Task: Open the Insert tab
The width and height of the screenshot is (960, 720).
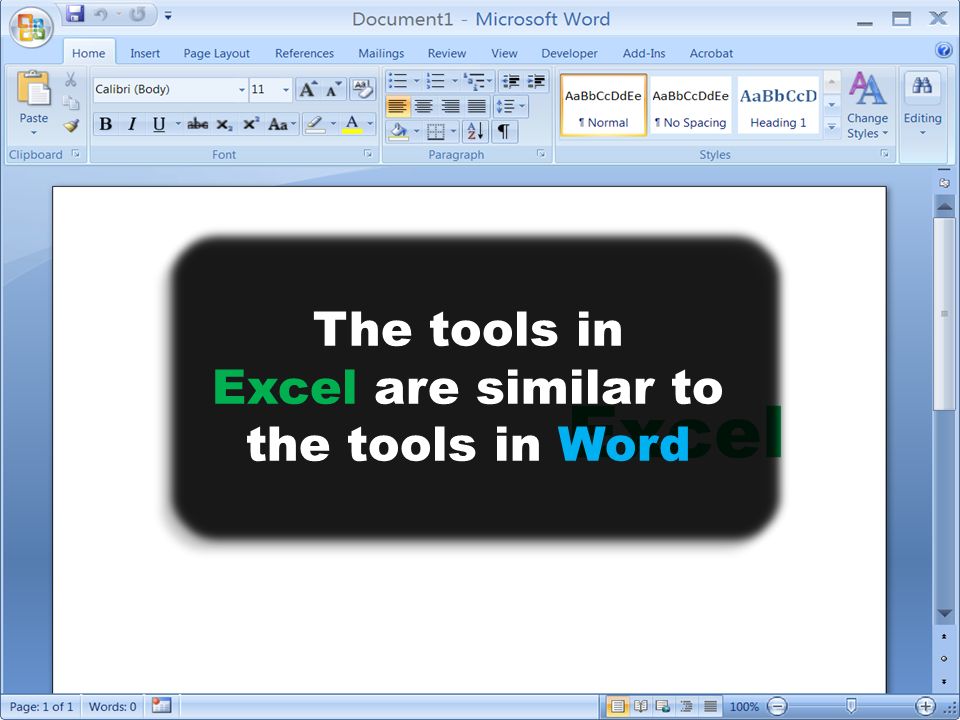Action: click(x=145, y=53)
